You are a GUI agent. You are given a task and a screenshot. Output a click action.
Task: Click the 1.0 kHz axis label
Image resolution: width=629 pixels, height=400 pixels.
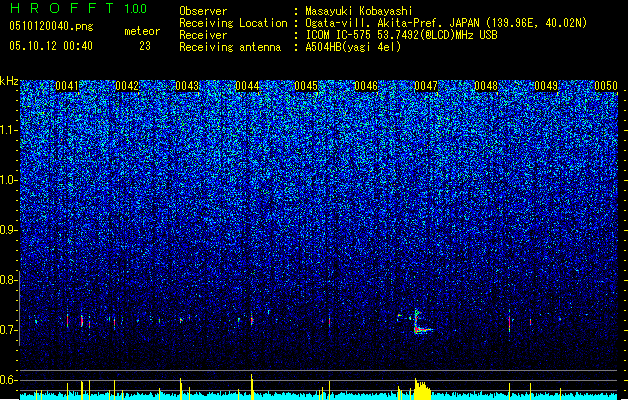coord(9,180)
